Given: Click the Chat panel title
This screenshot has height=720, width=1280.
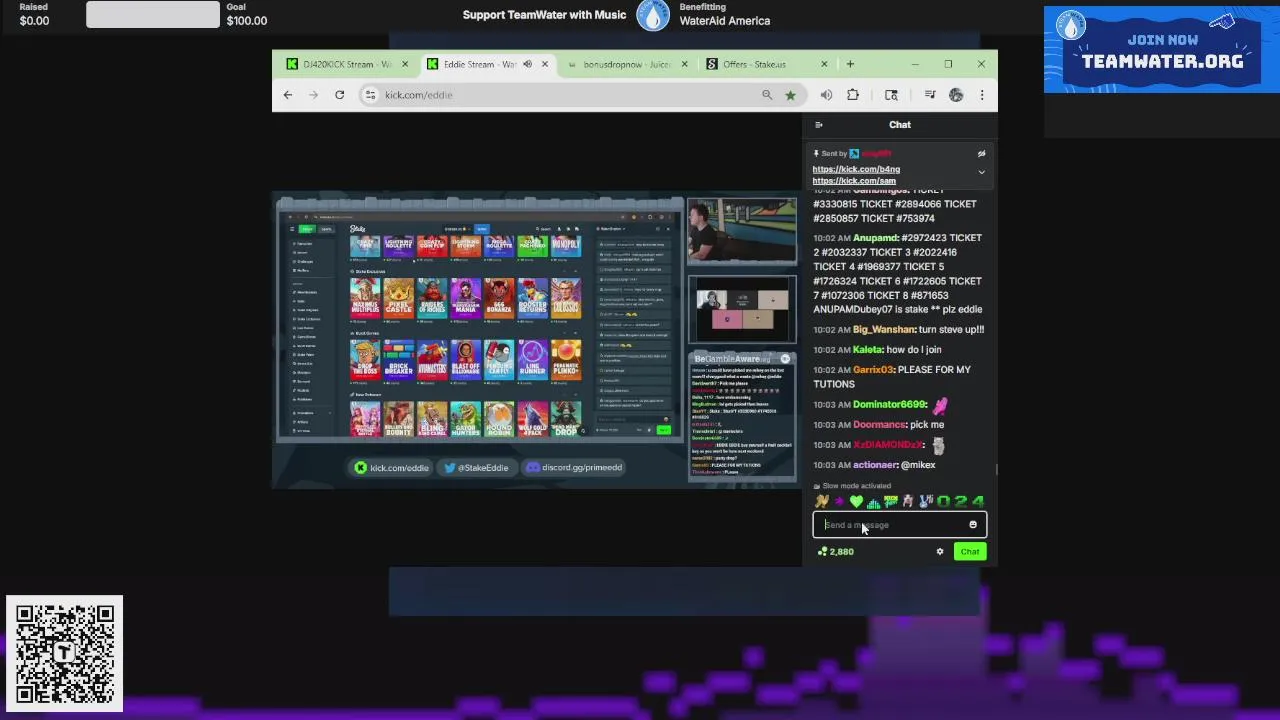Looking at the screenshot, I should 900,125.
